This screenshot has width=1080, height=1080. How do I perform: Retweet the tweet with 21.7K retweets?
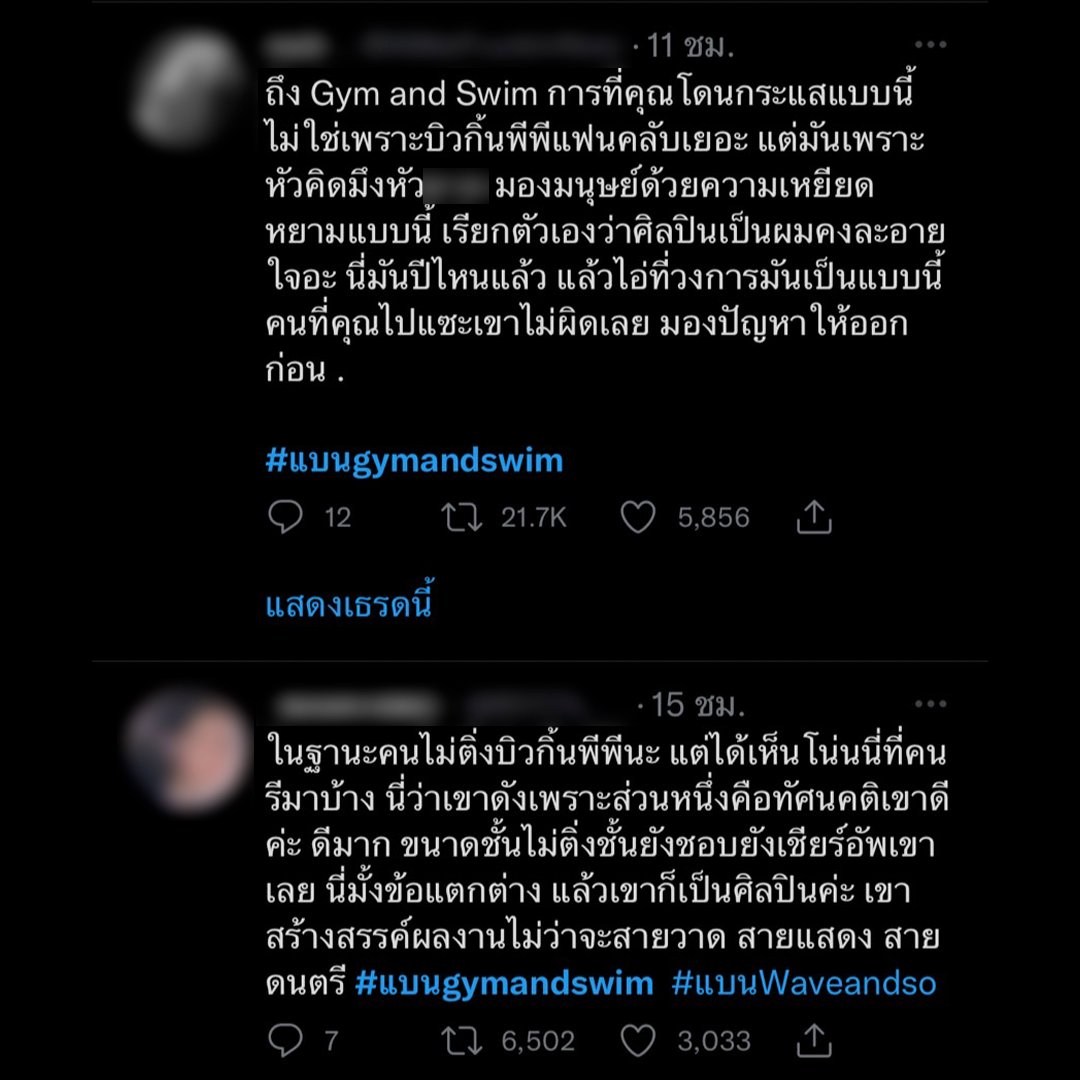[x=461, y=517]
